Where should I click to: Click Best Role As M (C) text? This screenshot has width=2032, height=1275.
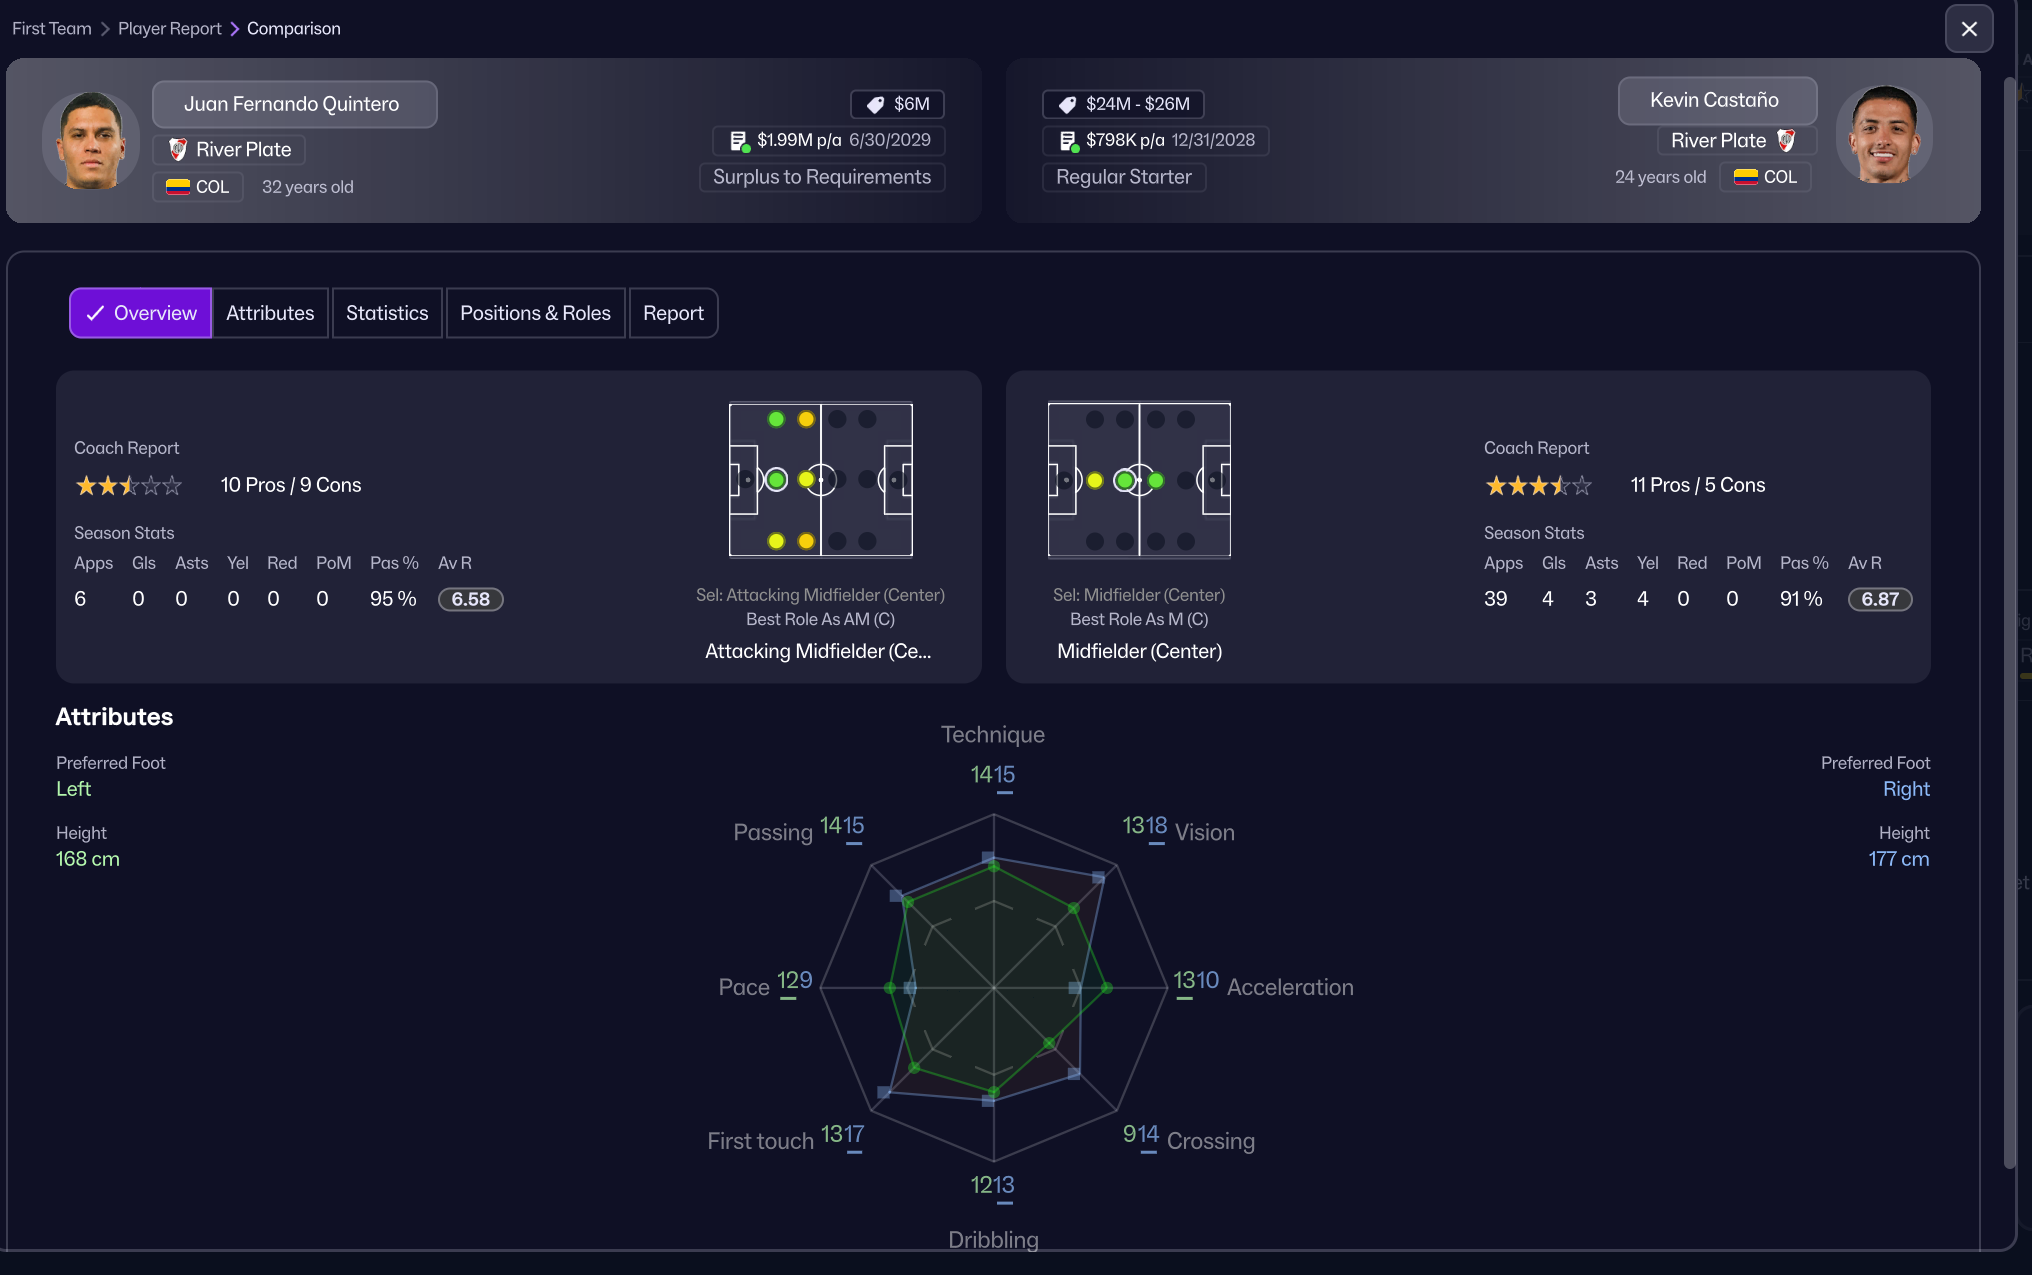tap(1139, 619)
